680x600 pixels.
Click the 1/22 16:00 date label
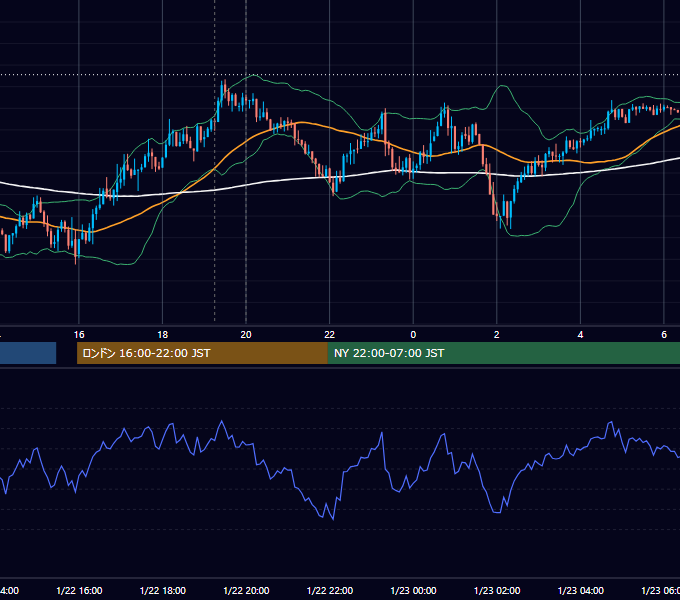[x=79, y=590]
